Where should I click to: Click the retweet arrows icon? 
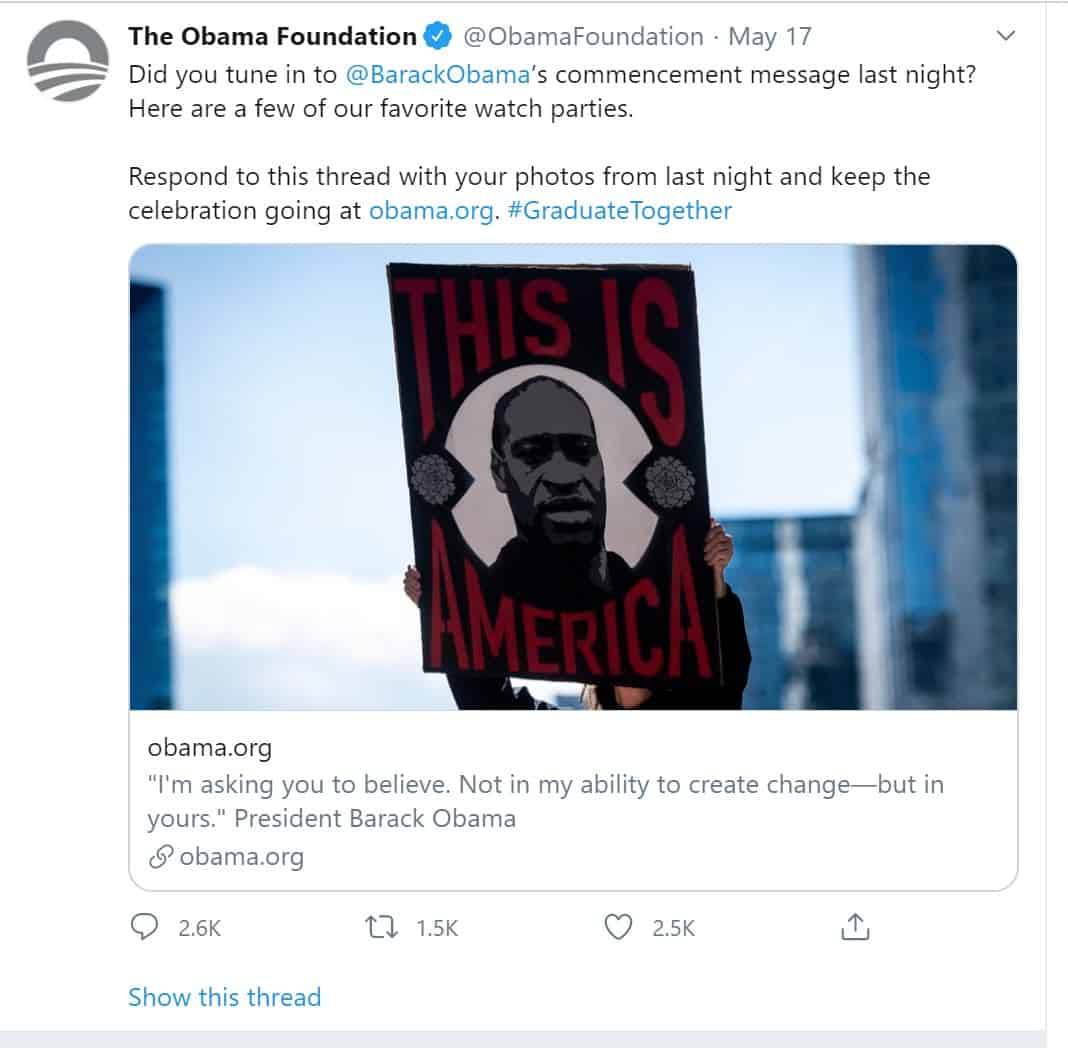click(381, 927)
